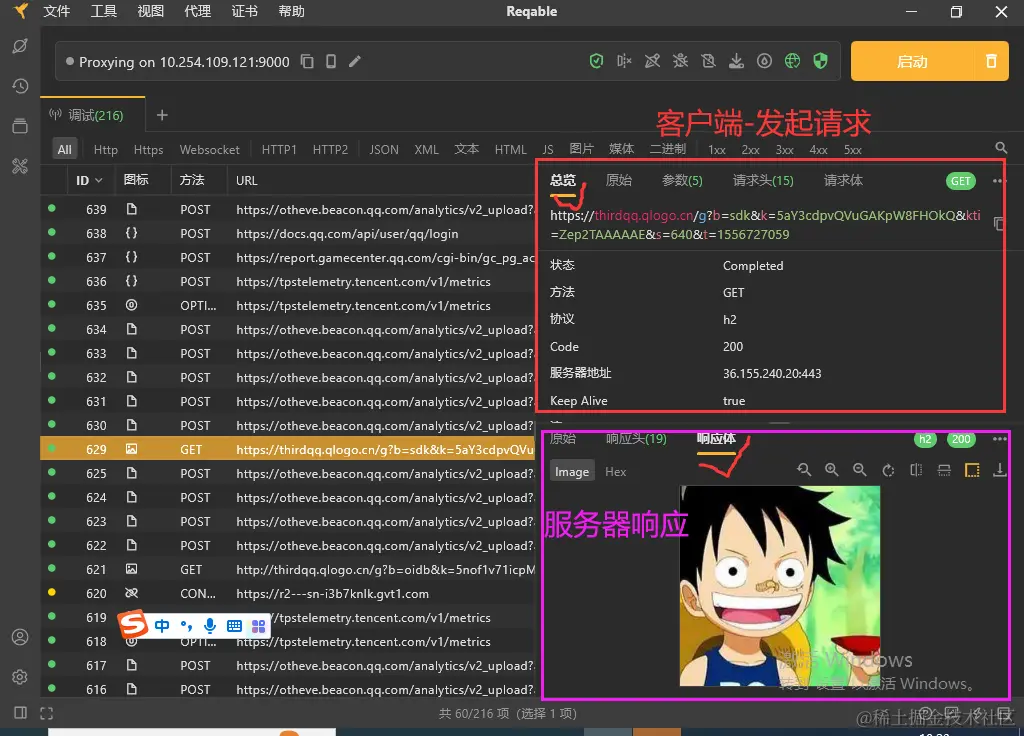Search traffic with the magnifier icon
Image resolution: width=1024 pixels, height=736 pixels.
pos(1000,148)
